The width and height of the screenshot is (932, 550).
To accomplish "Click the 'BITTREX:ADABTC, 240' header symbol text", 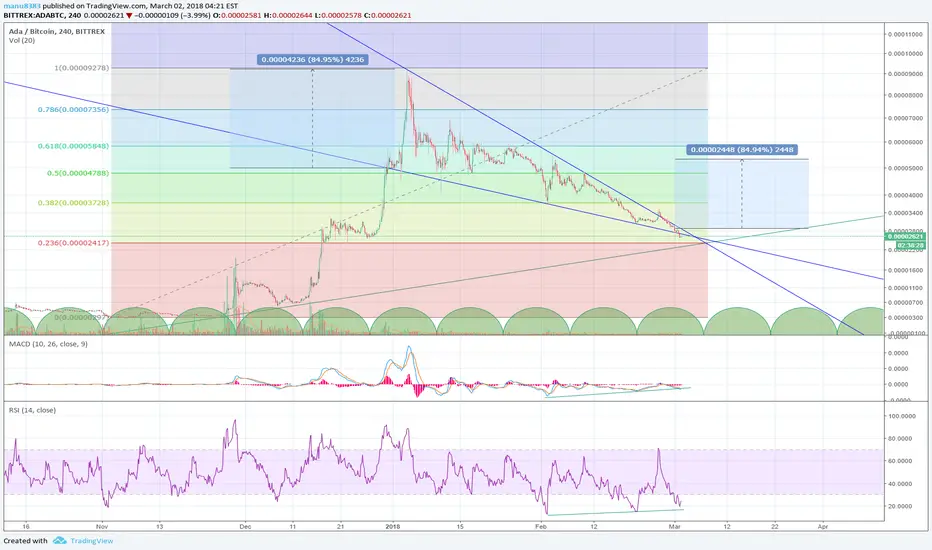I will click(42, 15).
